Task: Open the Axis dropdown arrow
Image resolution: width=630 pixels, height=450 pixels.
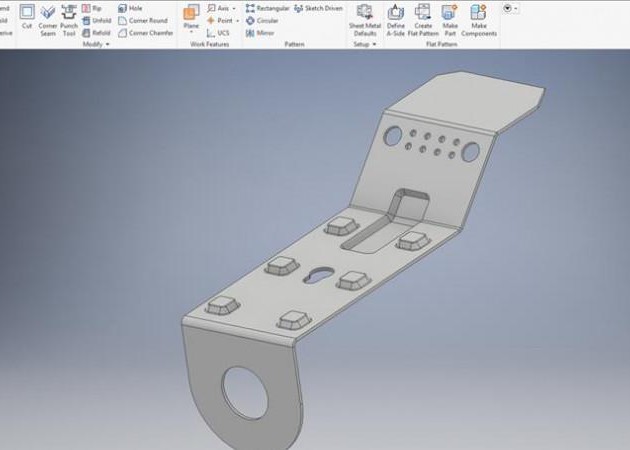Action: click(x=234, y=8)
